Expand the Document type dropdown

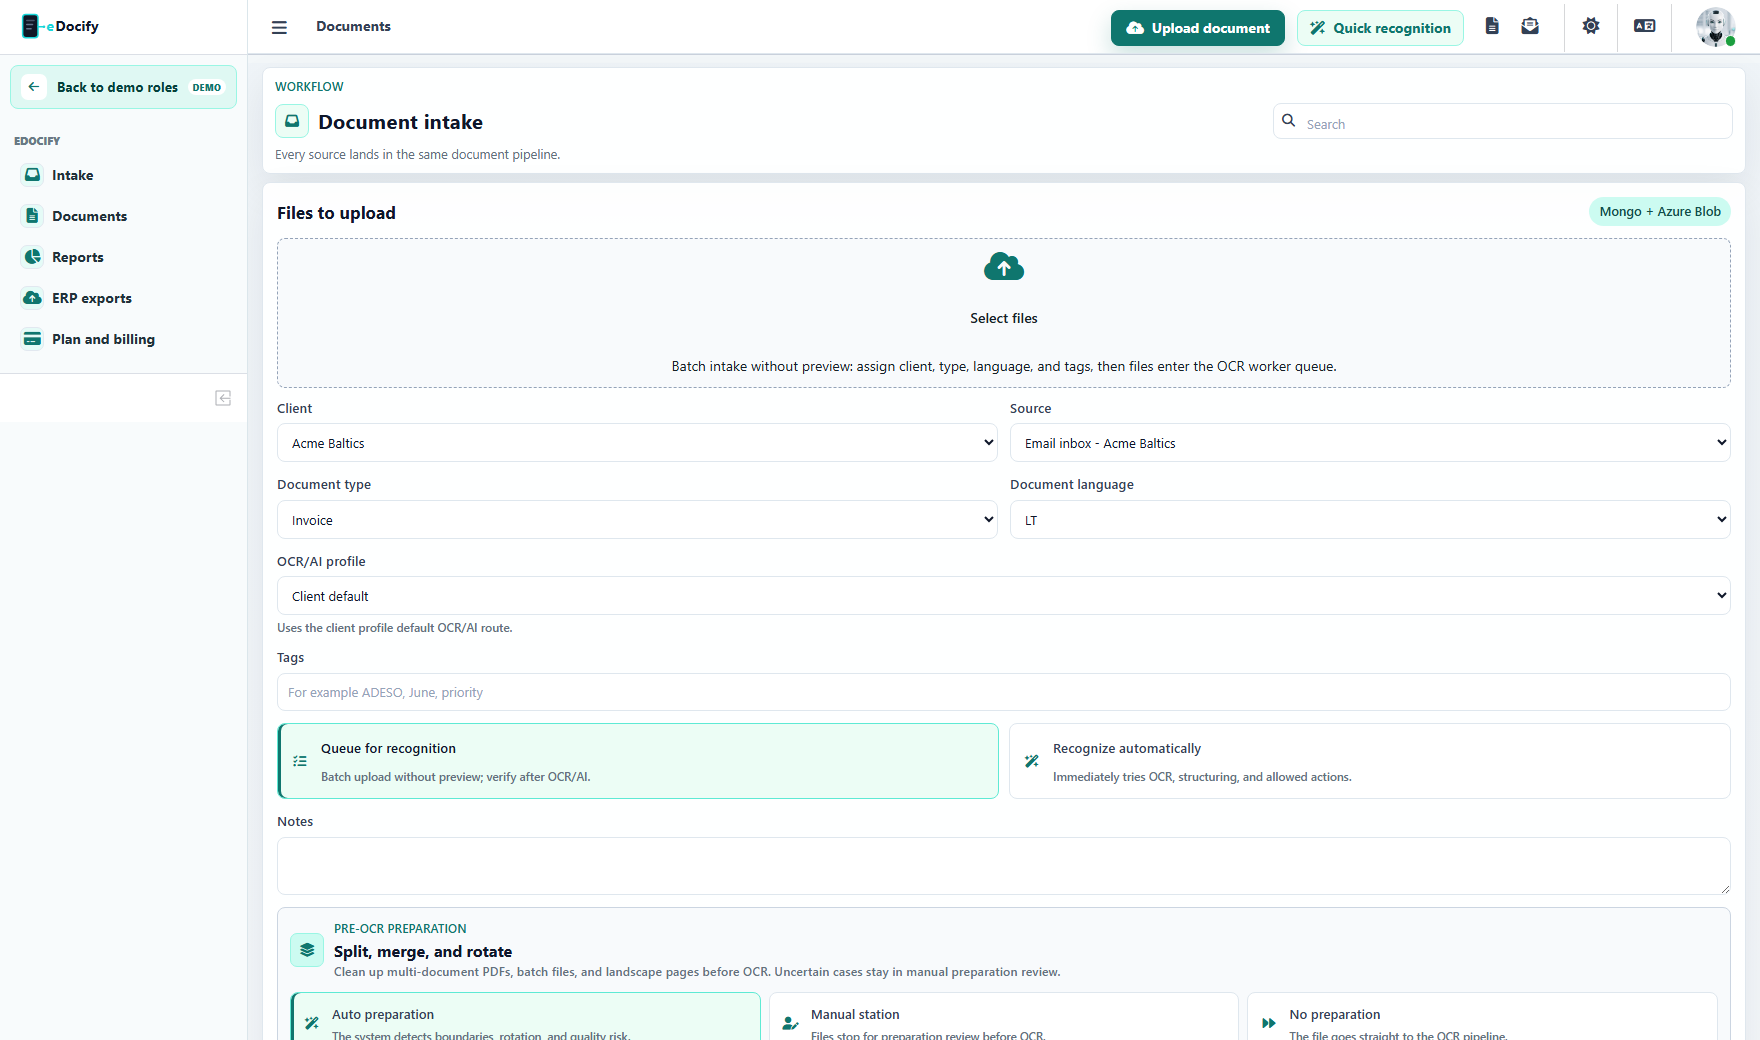click(637, 520)
